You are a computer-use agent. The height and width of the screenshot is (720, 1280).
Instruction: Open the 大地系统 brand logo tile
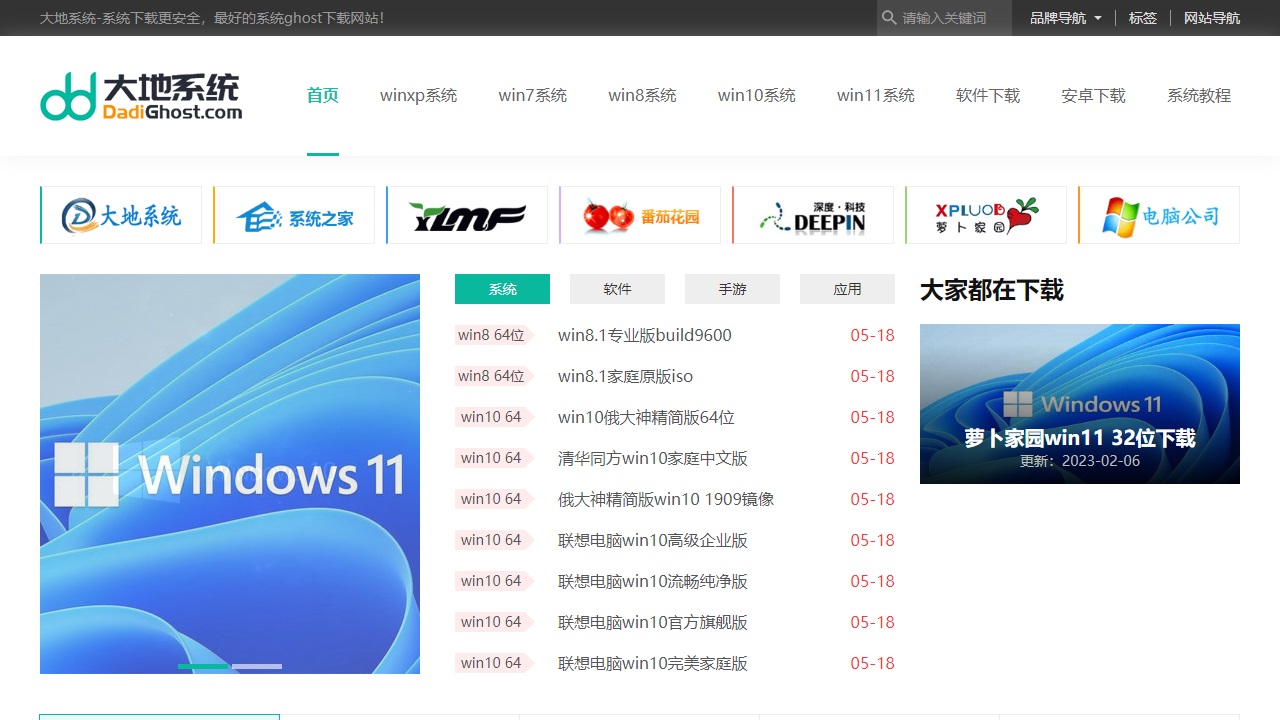tap(121, 215)
